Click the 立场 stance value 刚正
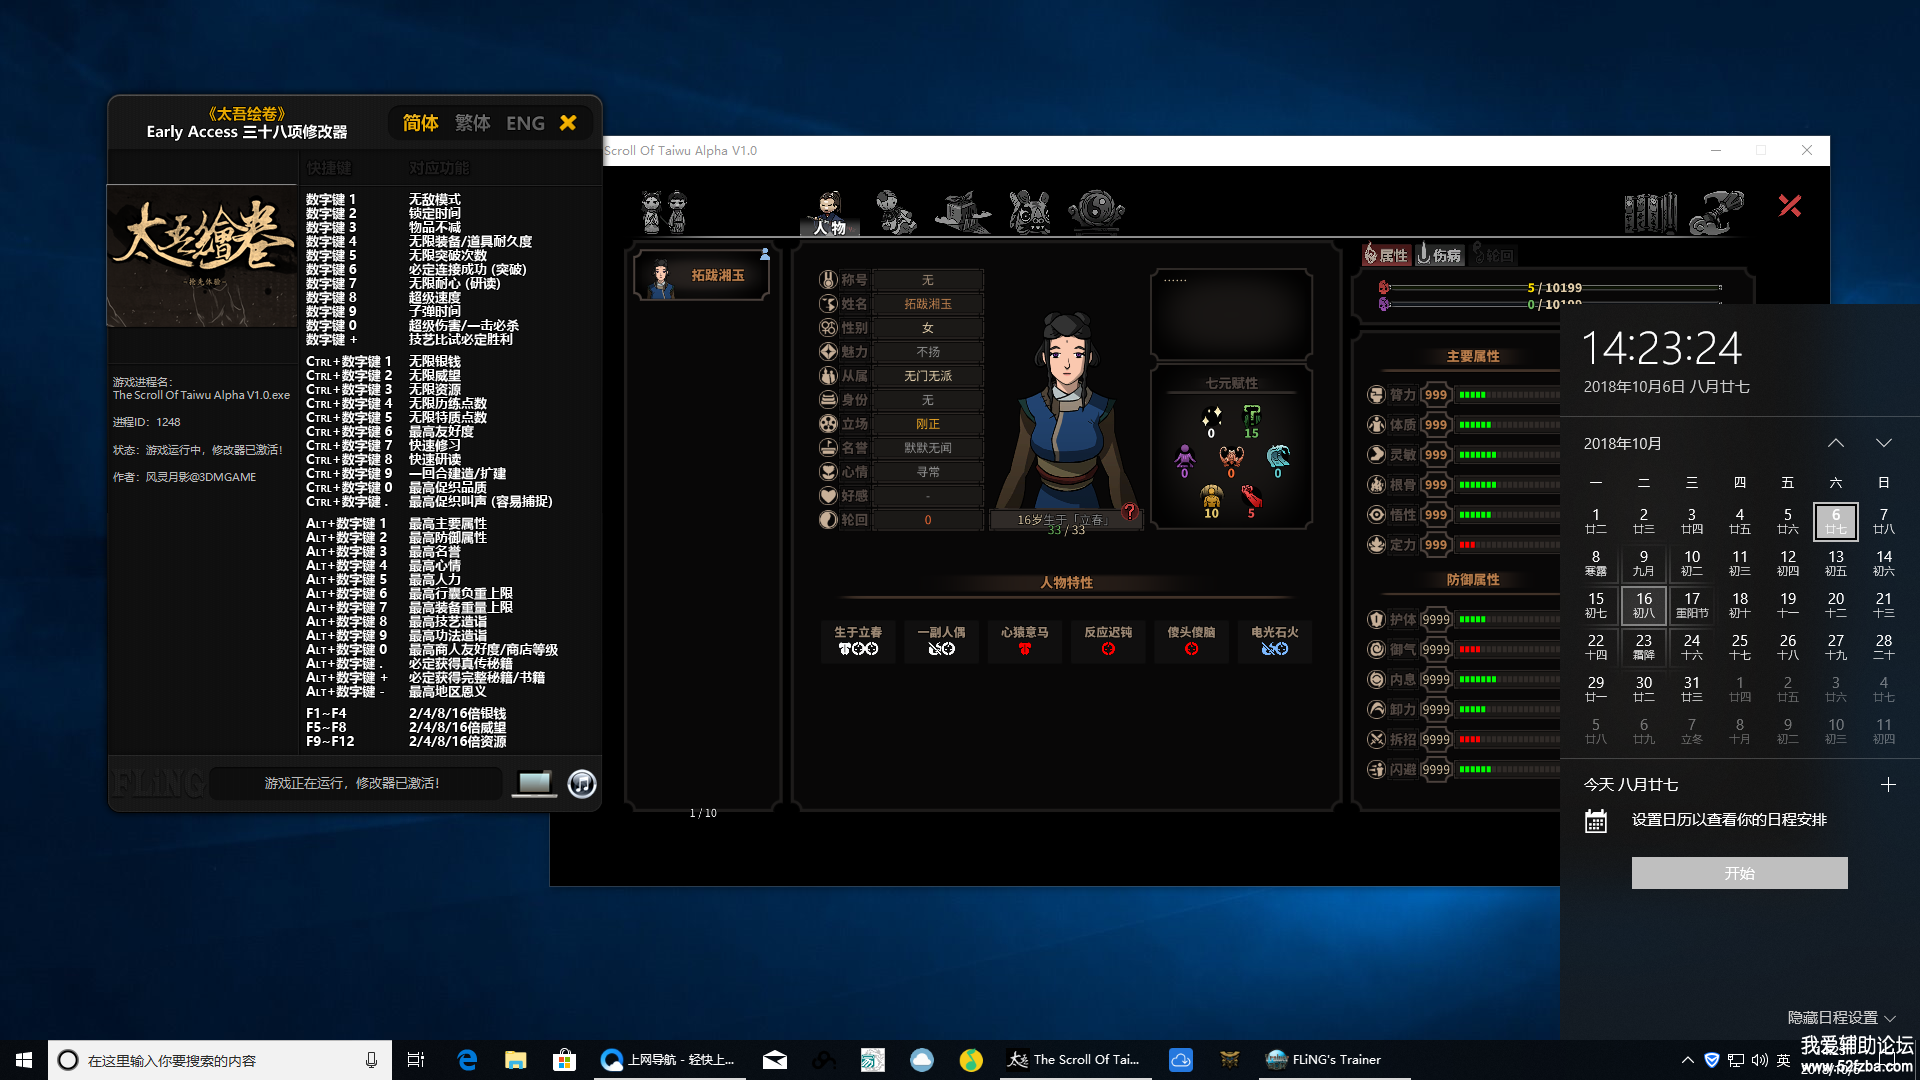Viewport: 1920px width, 1080px height. tap(927, 424)
